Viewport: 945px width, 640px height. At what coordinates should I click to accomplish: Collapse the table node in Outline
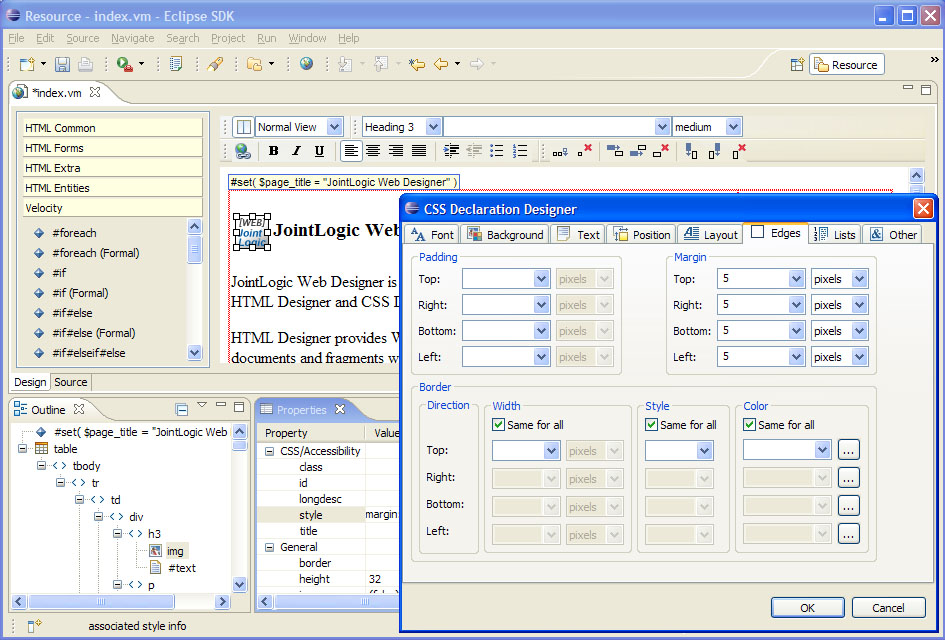(22, 449)
